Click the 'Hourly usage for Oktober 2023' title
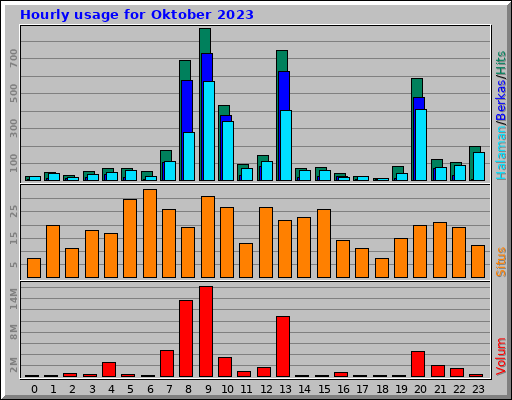 coord(137,15)
